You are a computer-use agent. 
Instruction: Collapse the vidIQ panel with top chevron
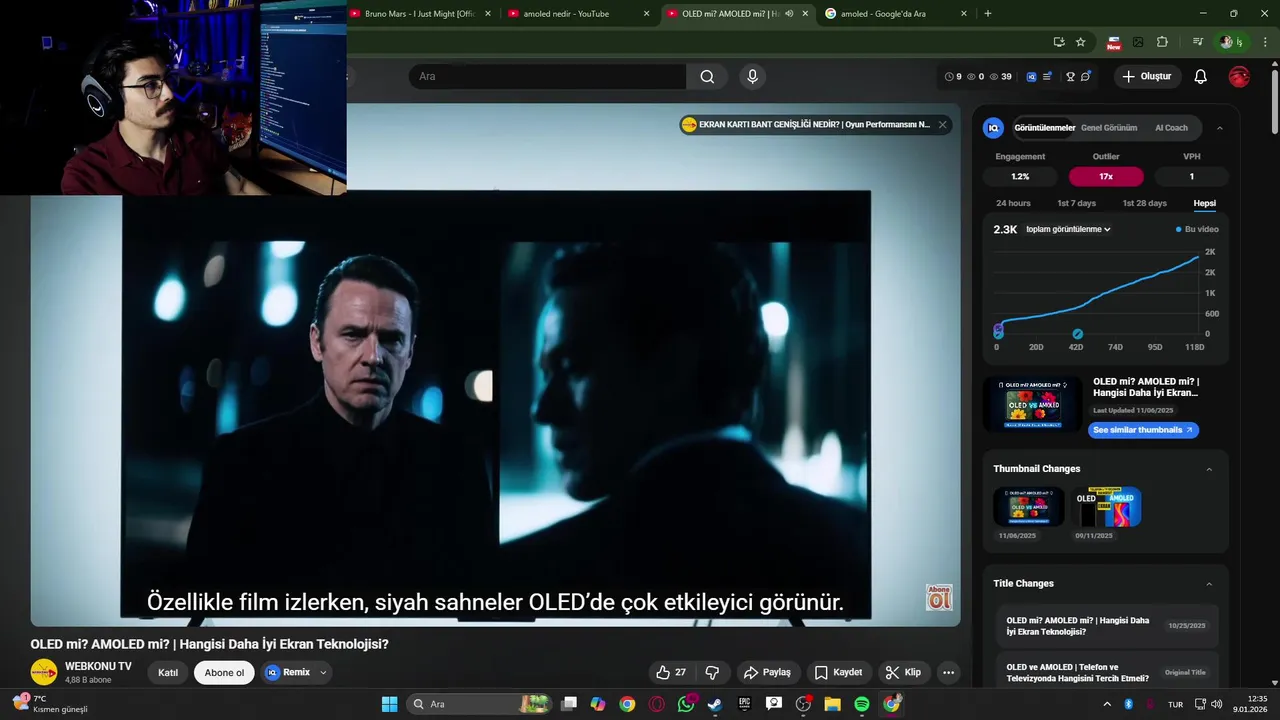coord(1219,128)
